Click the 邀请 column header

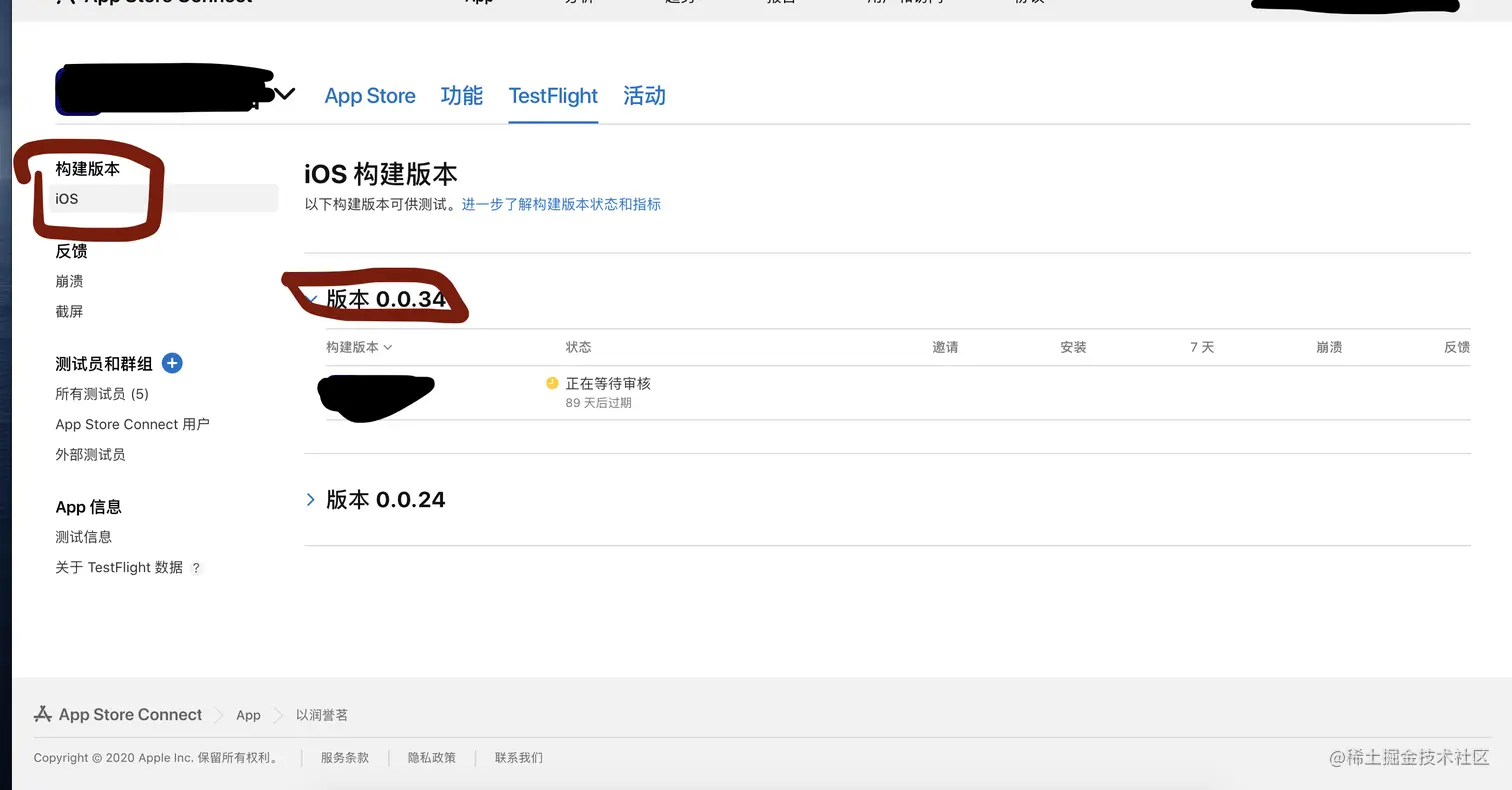point(945,347)
